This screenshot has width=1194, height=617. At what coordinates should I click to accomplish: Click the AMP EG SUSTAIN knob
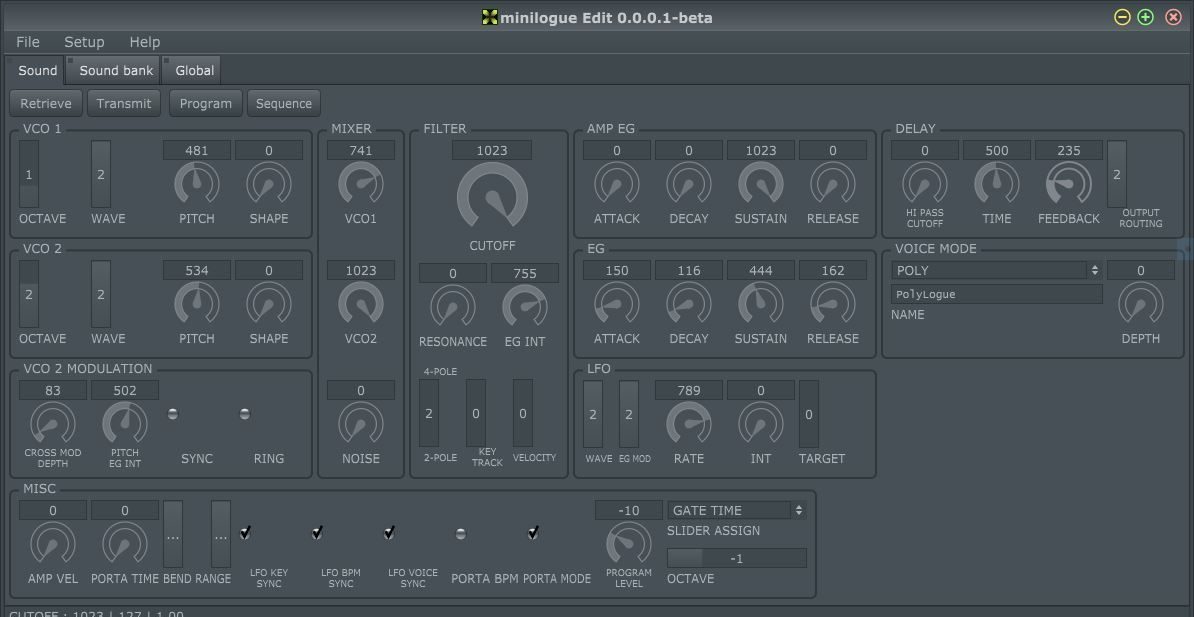(760, 186)
